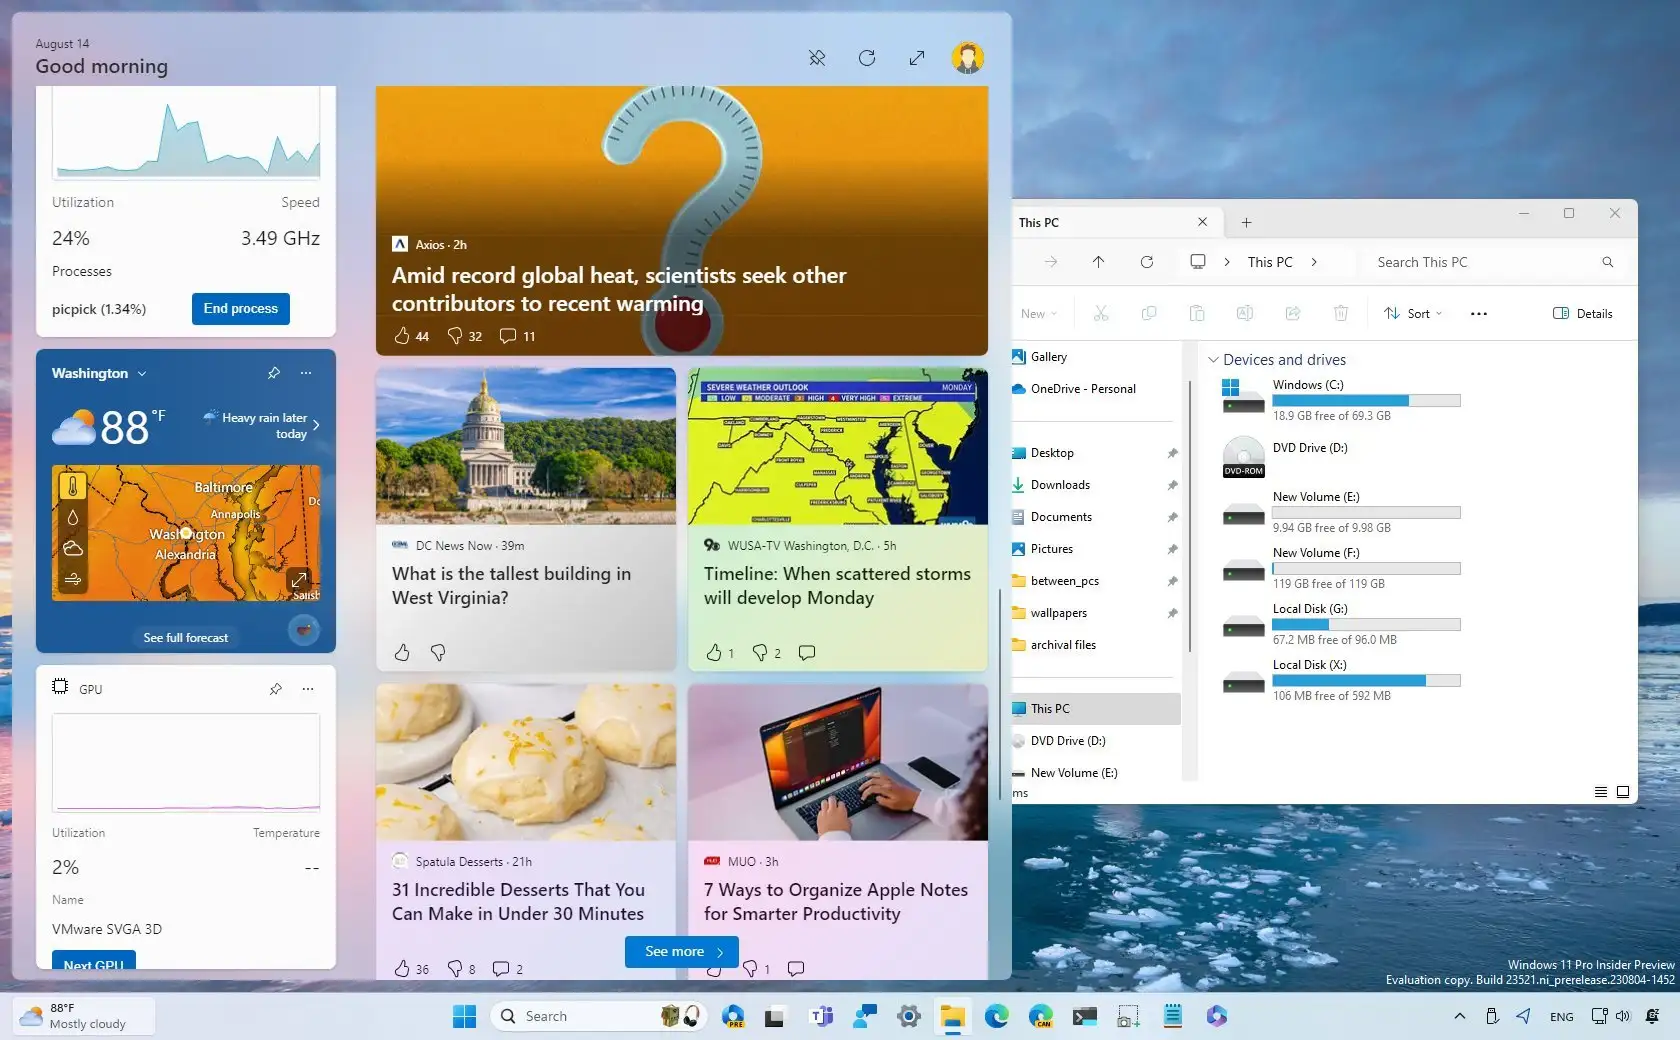Click End process for picpick
This screenshot has height=1040, width=1680.
239,309
